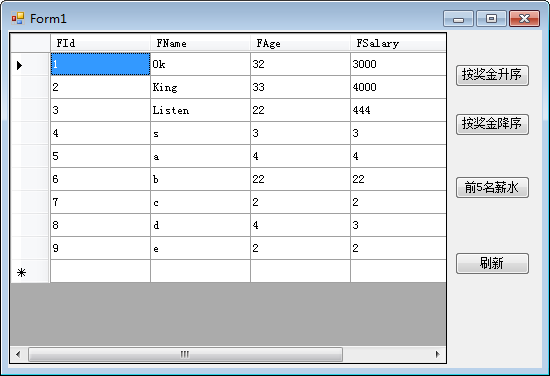Select the name cell 'Ok'
Image resolution: width=550 pixels, height=376 pixels.
pos(201,64)
